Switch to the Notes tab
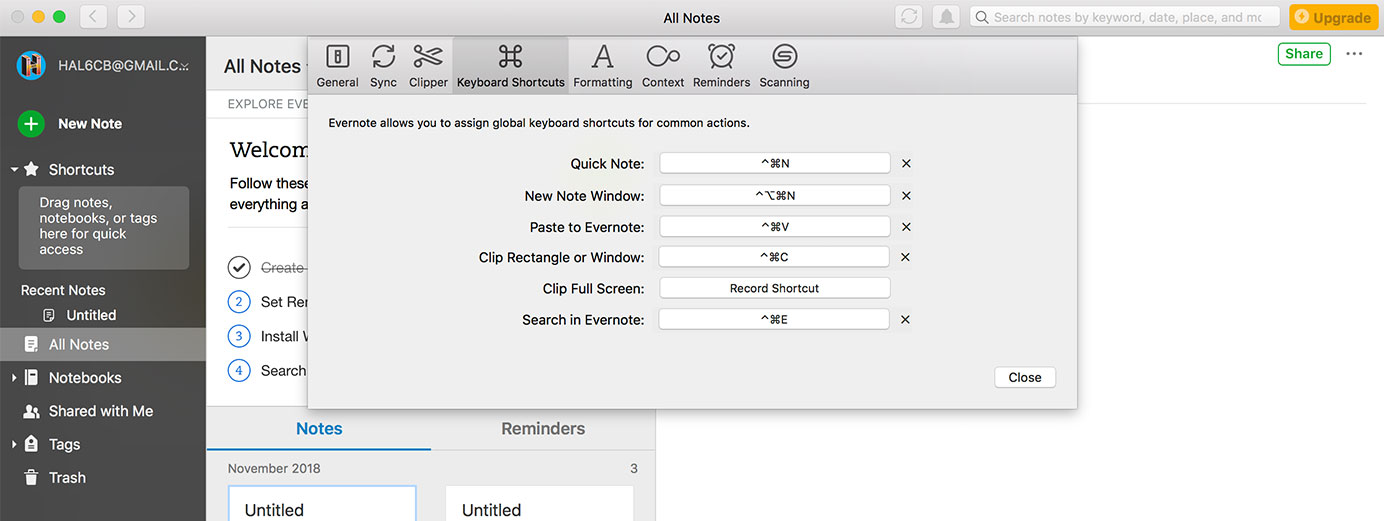Screen dimensions: 1384x521 tap(319, 428)
